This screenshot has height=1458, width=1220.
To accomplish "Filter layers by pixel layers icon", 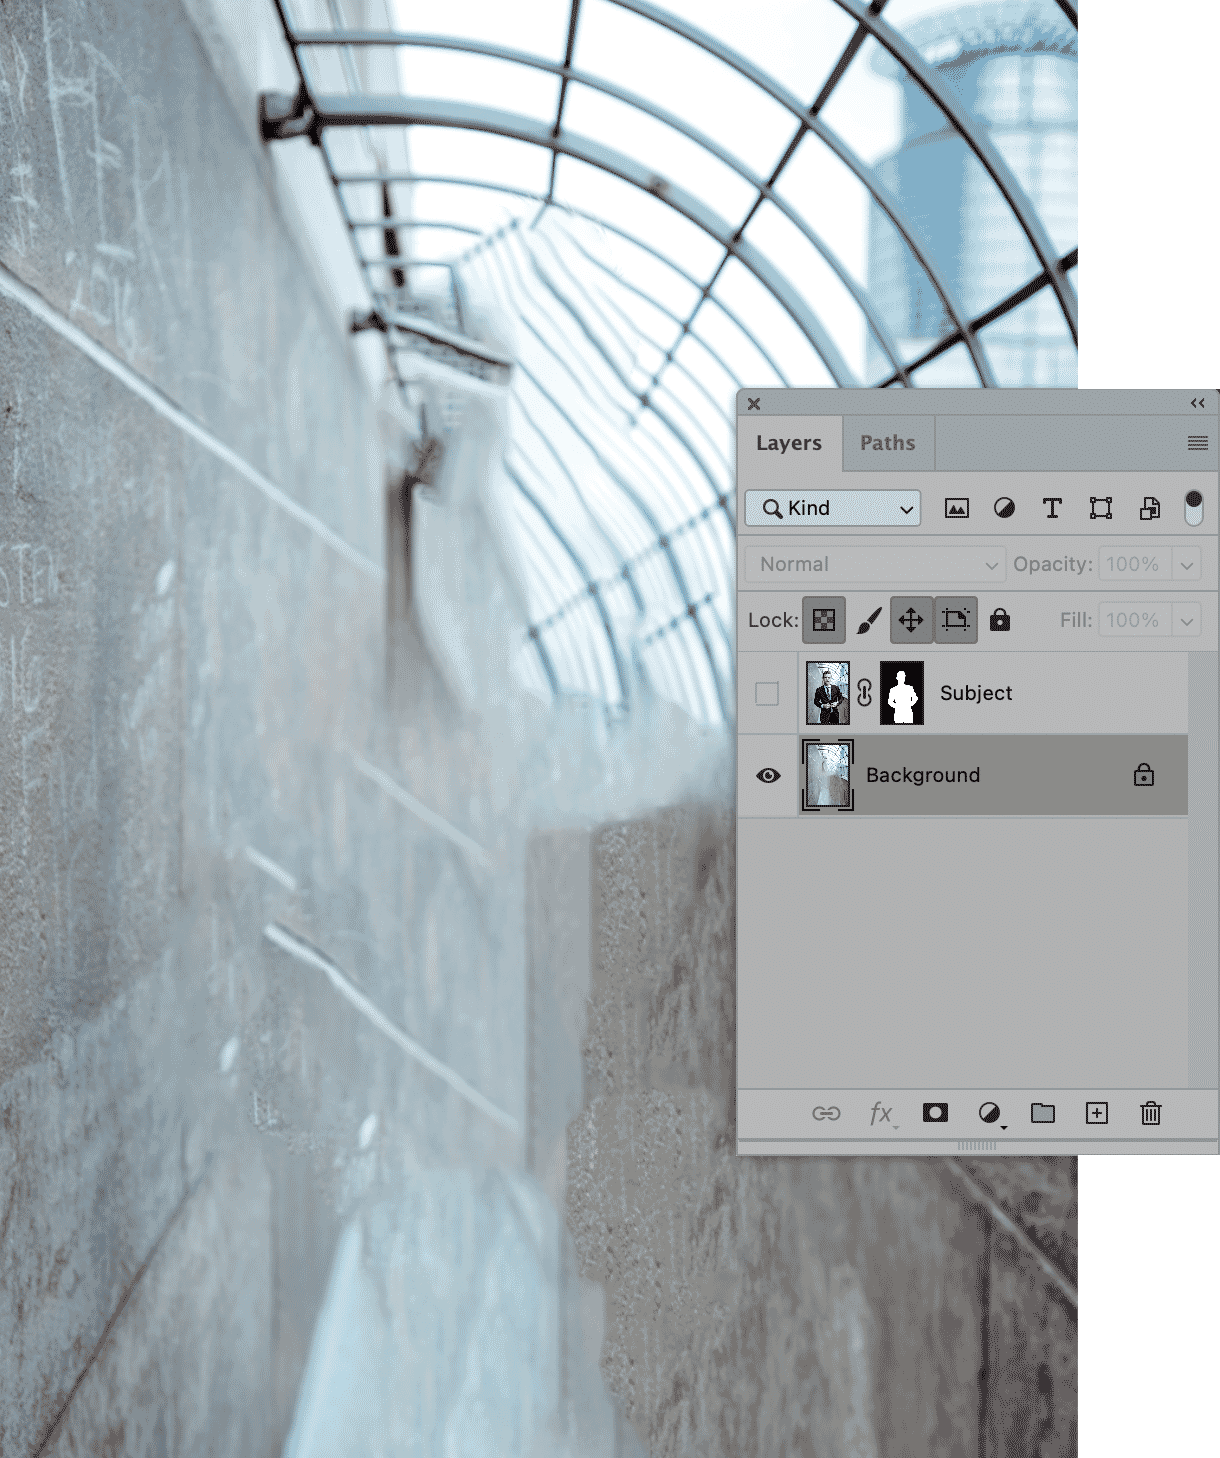I will coord(956,508).
